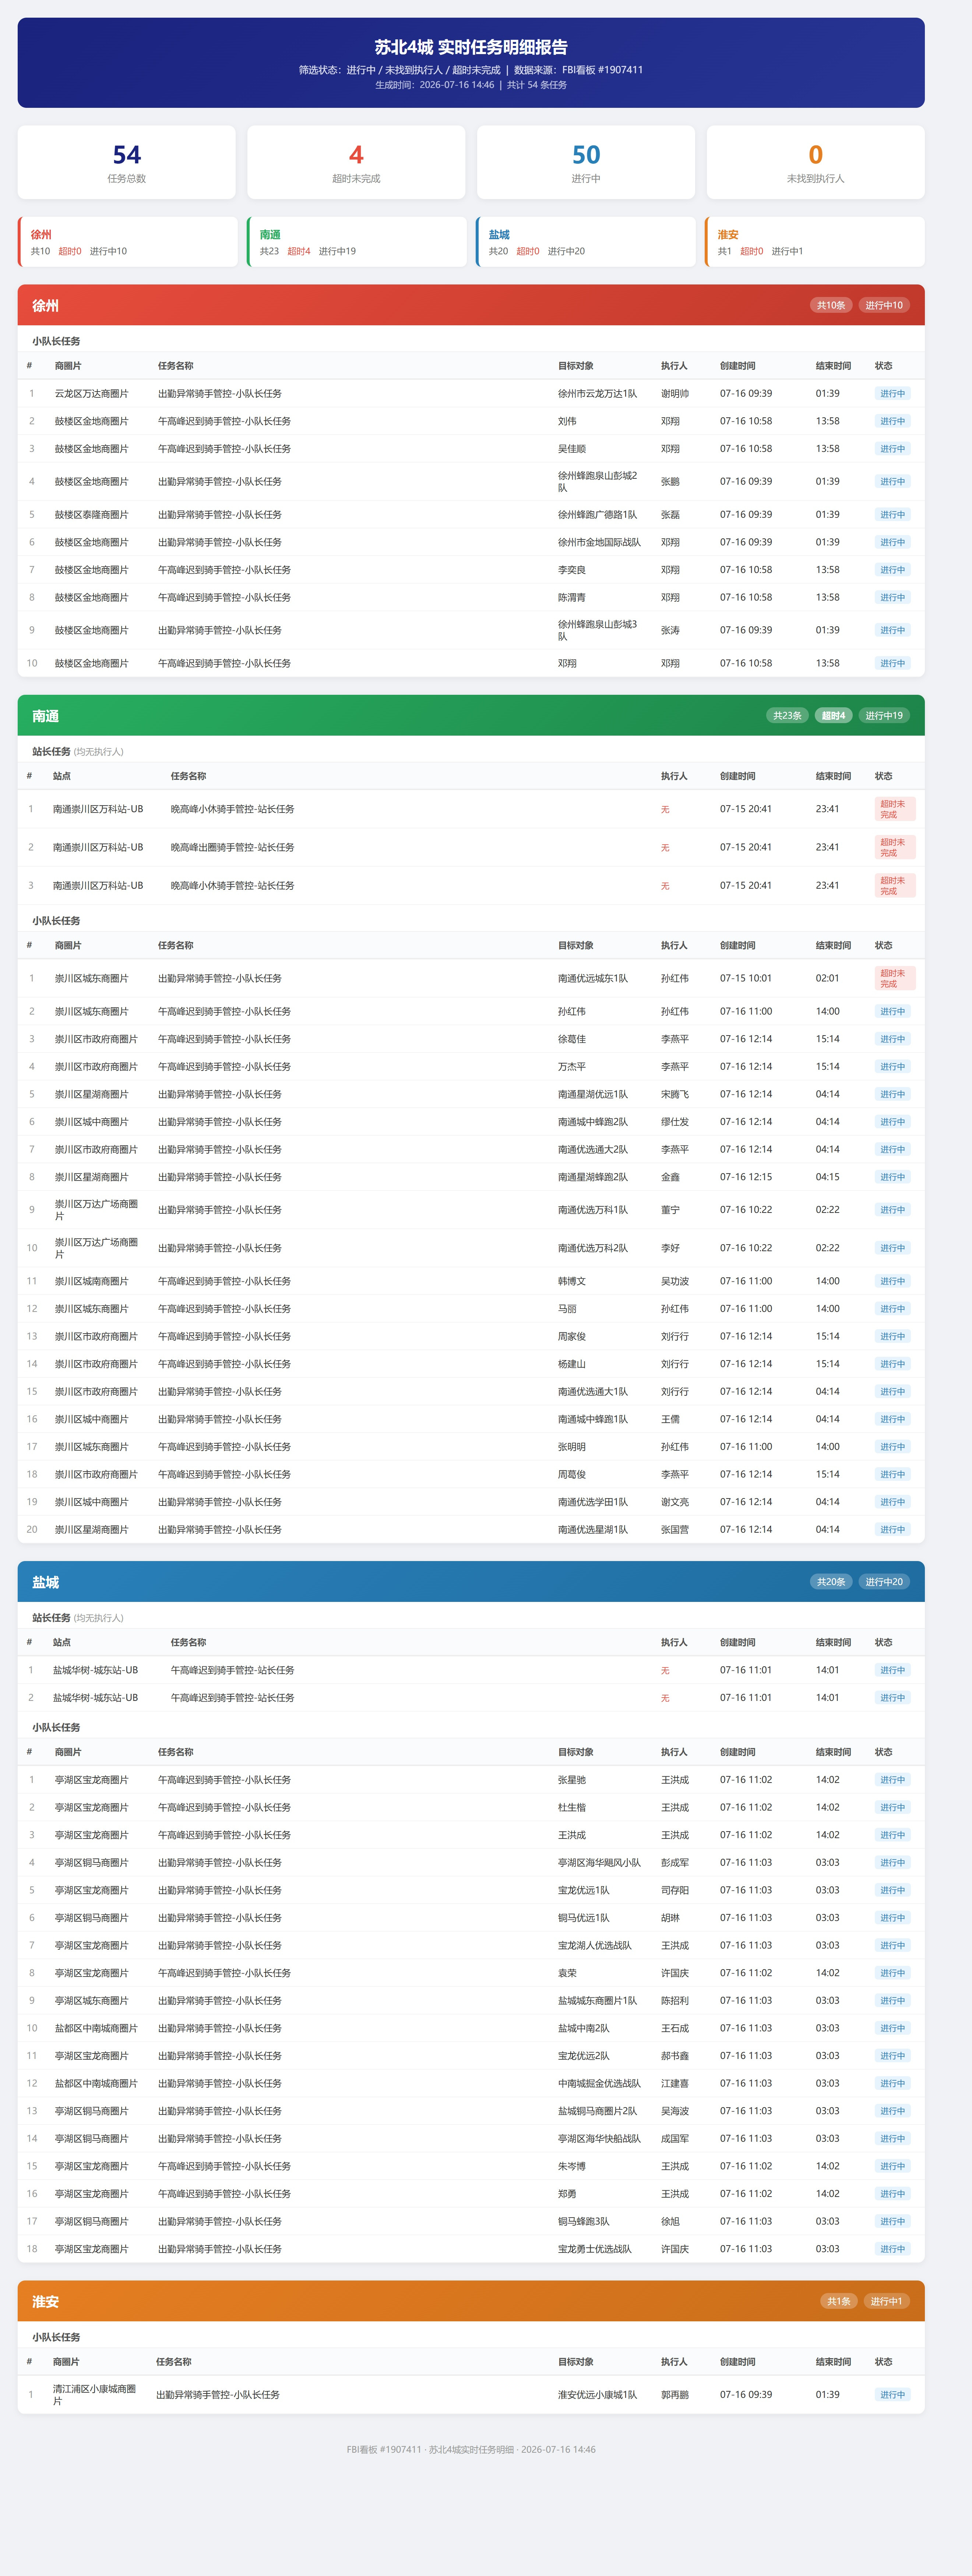Select the 50 进行中 summary card
Viewport: 972px width, 2576px height.
coord(586,162)
